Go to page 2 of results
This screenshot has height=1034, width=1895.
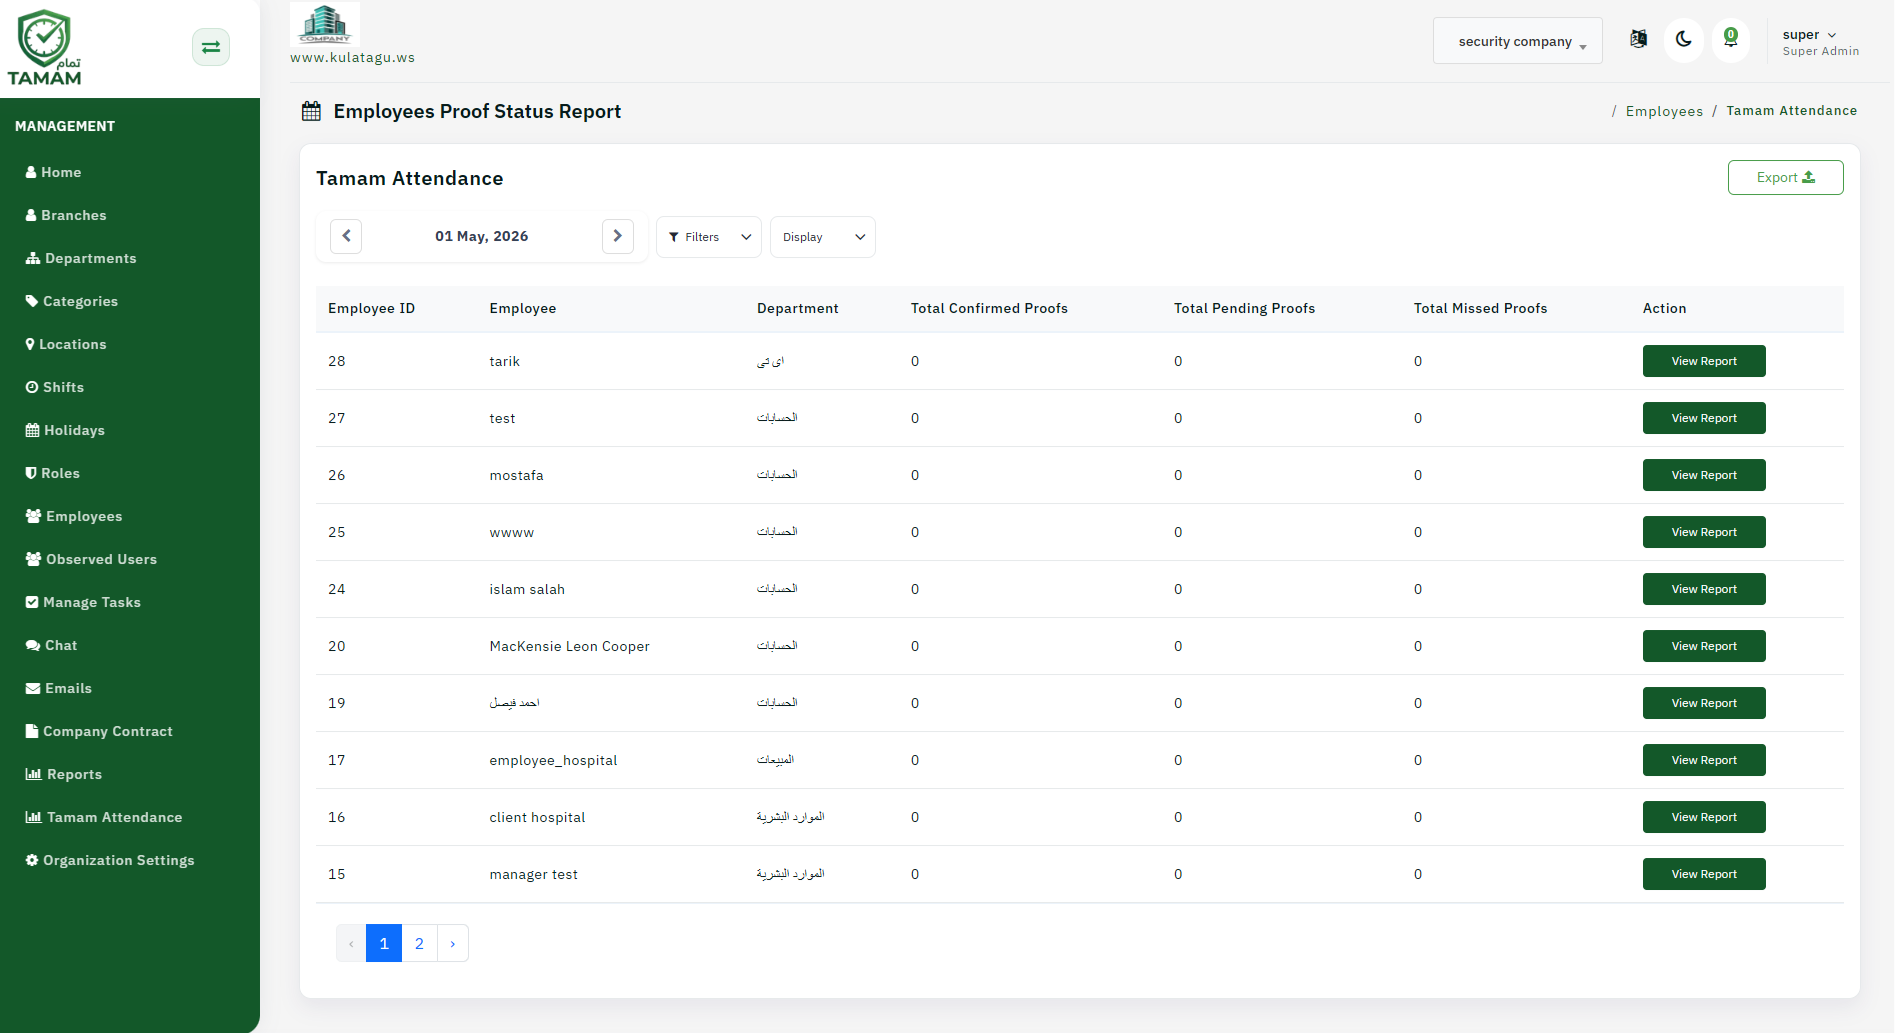pyautogui.click(x=419, y=943)
